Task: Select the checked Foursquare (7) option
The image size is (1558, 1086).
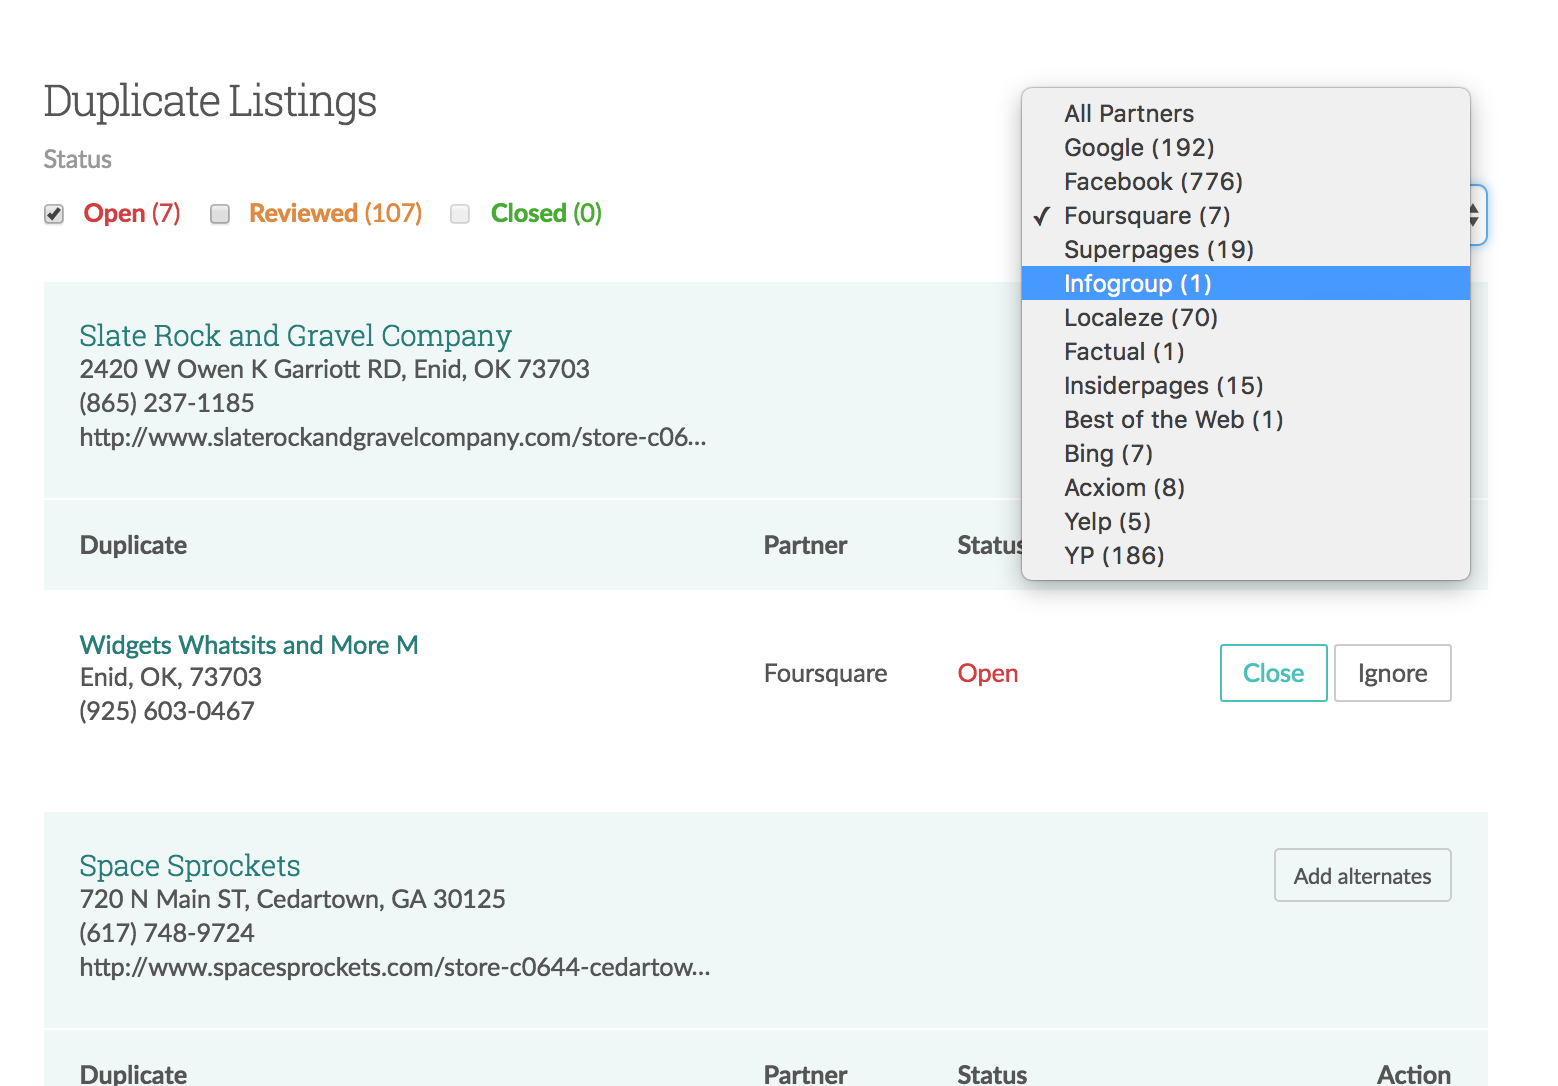Action: pos(1146,215)
